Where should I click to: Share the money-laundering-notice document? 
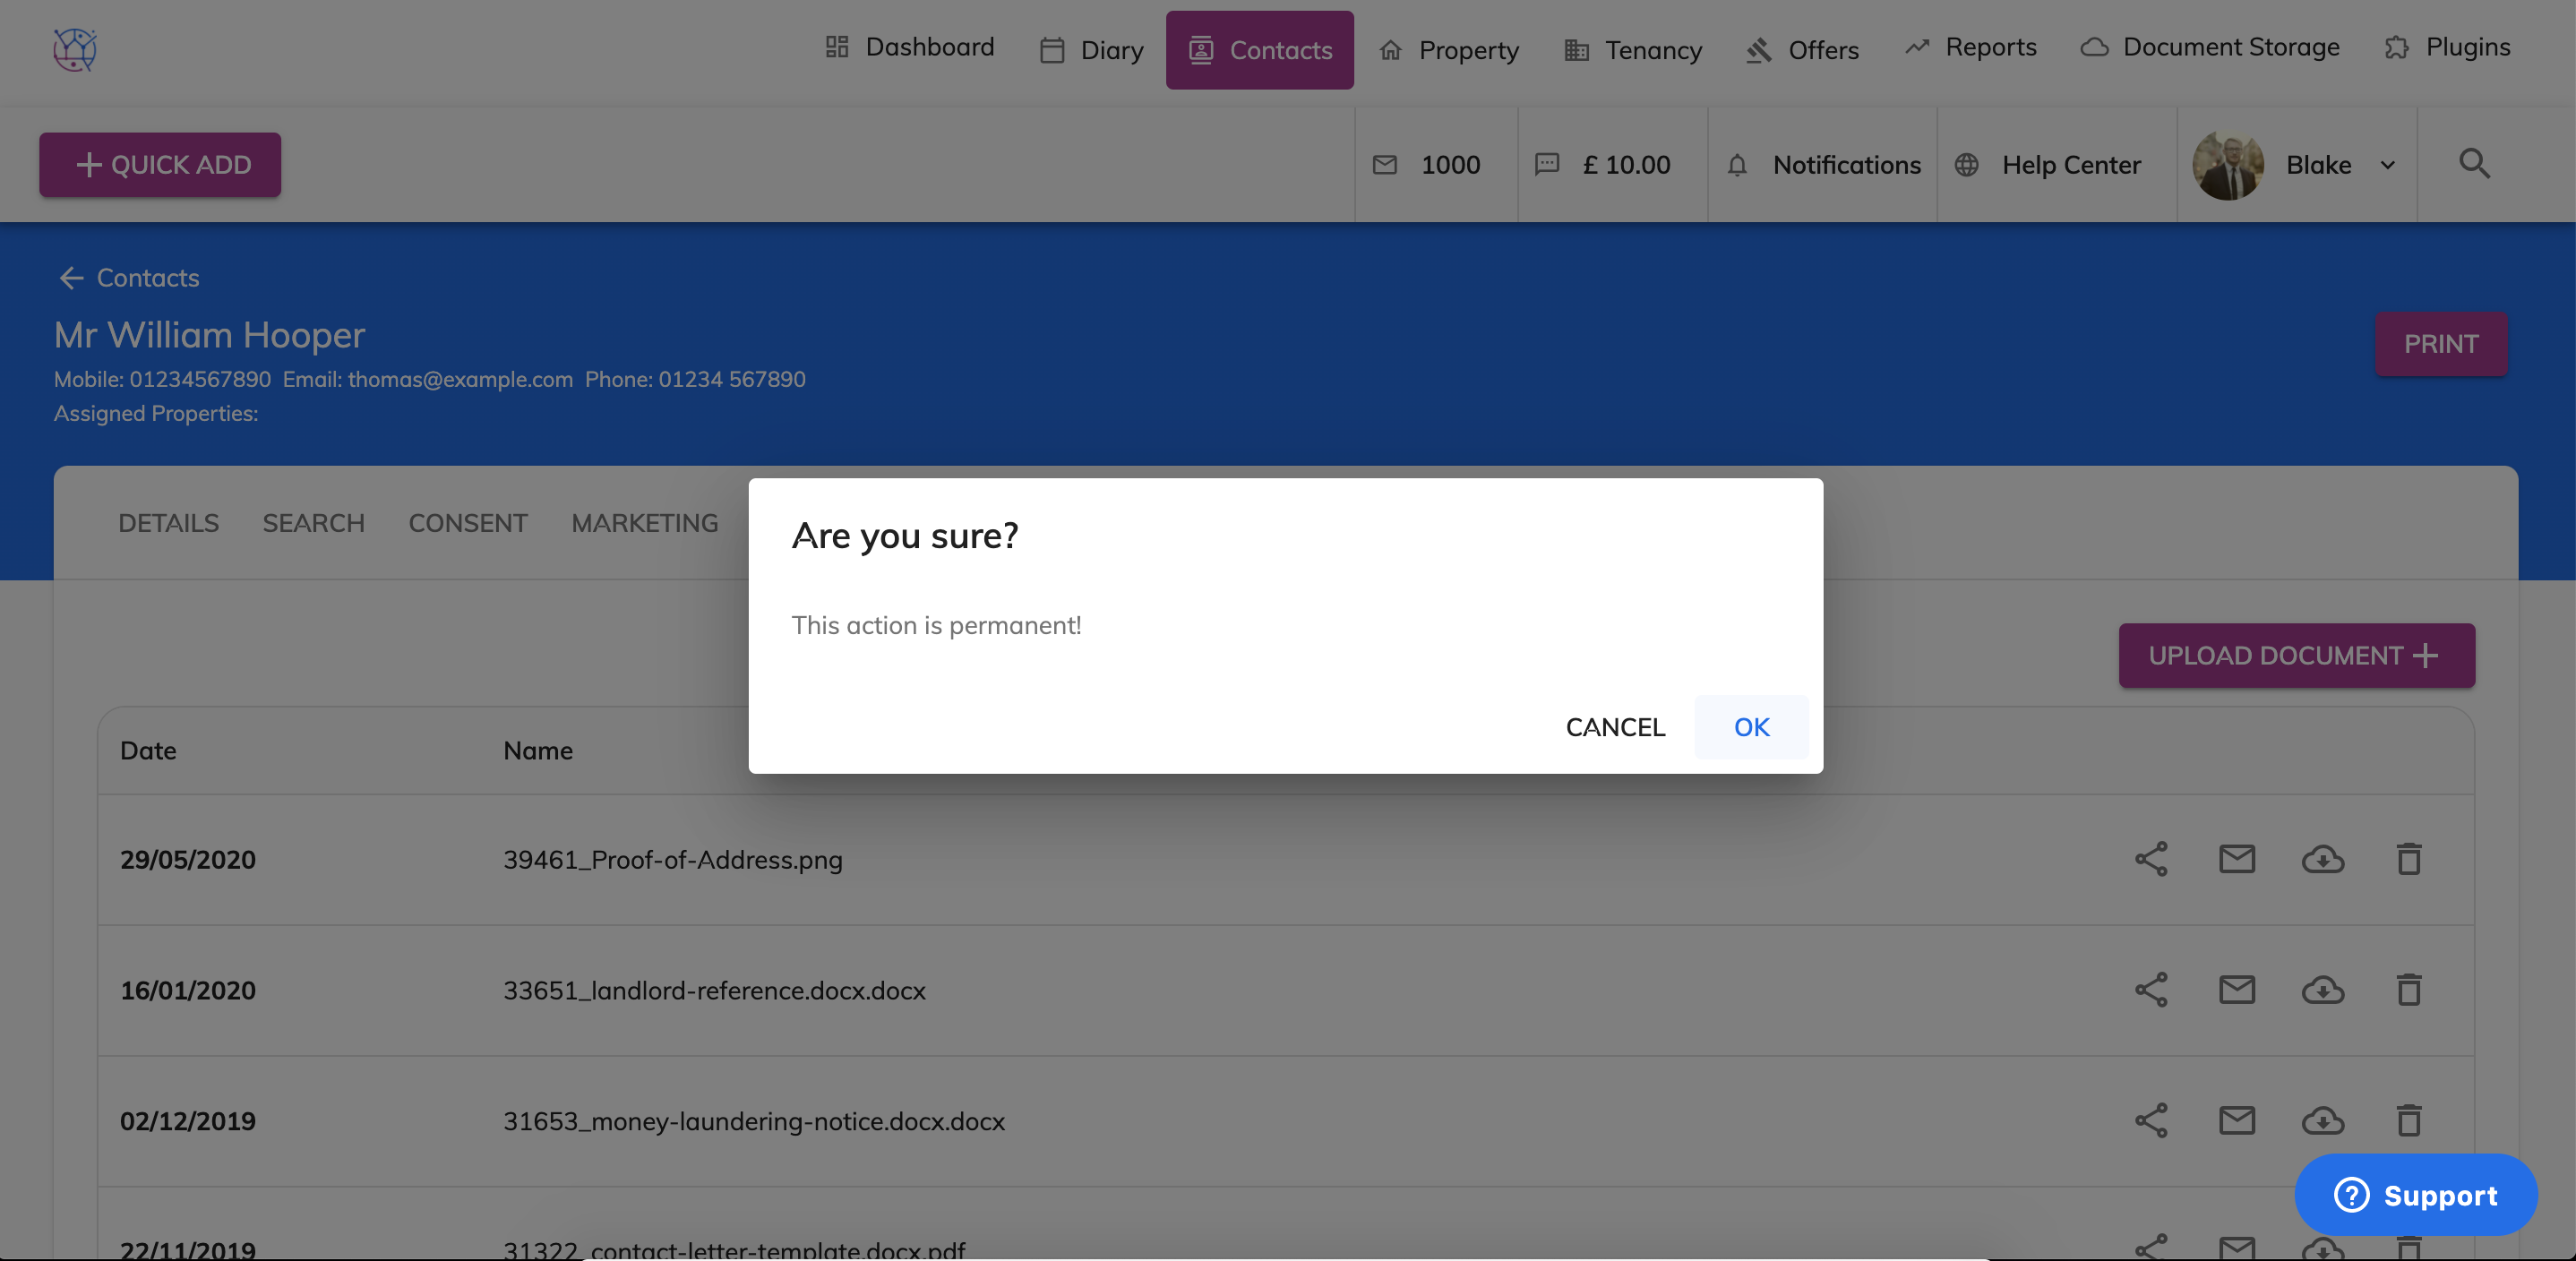pos(2151,1121)
